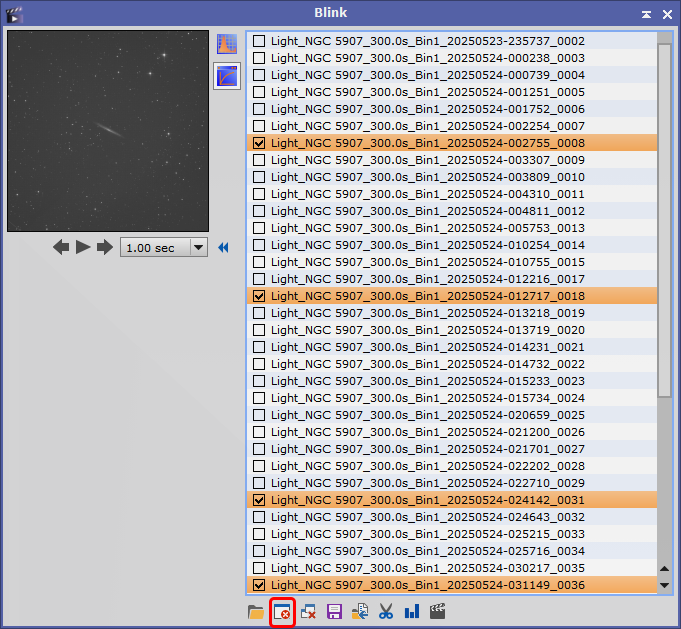Screen dimensions: 681x629
Task: Click the scrollbar down arrow
Action: [664, 585]
